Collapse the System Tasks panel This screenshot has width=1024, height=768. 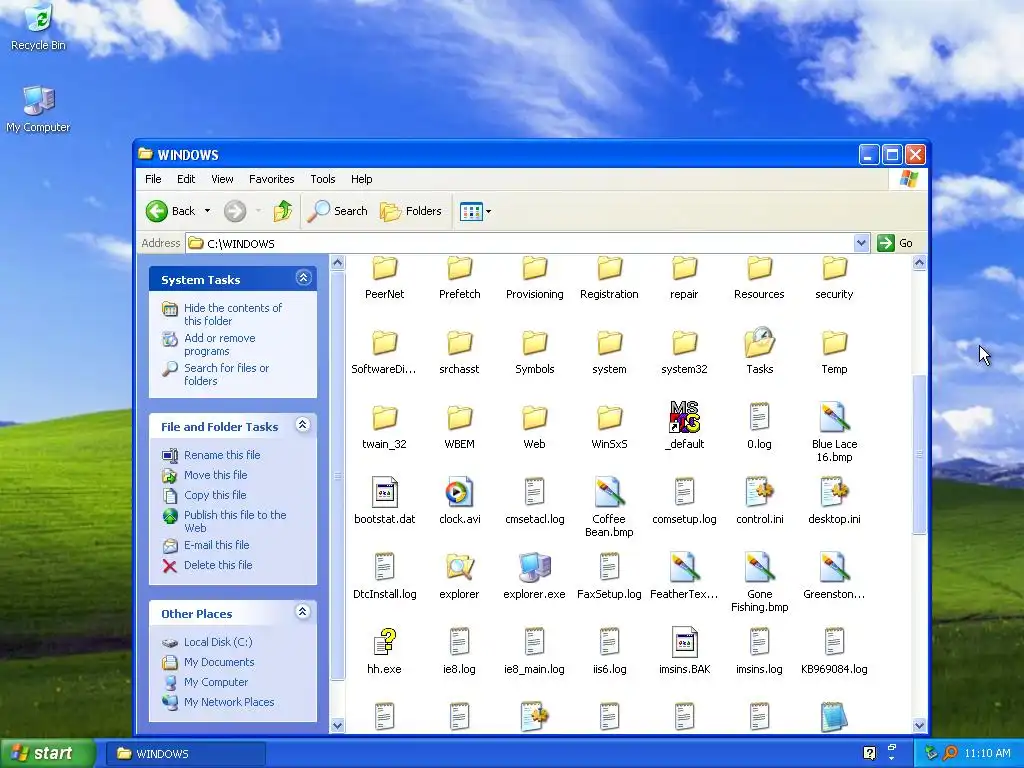coord(303,278)
